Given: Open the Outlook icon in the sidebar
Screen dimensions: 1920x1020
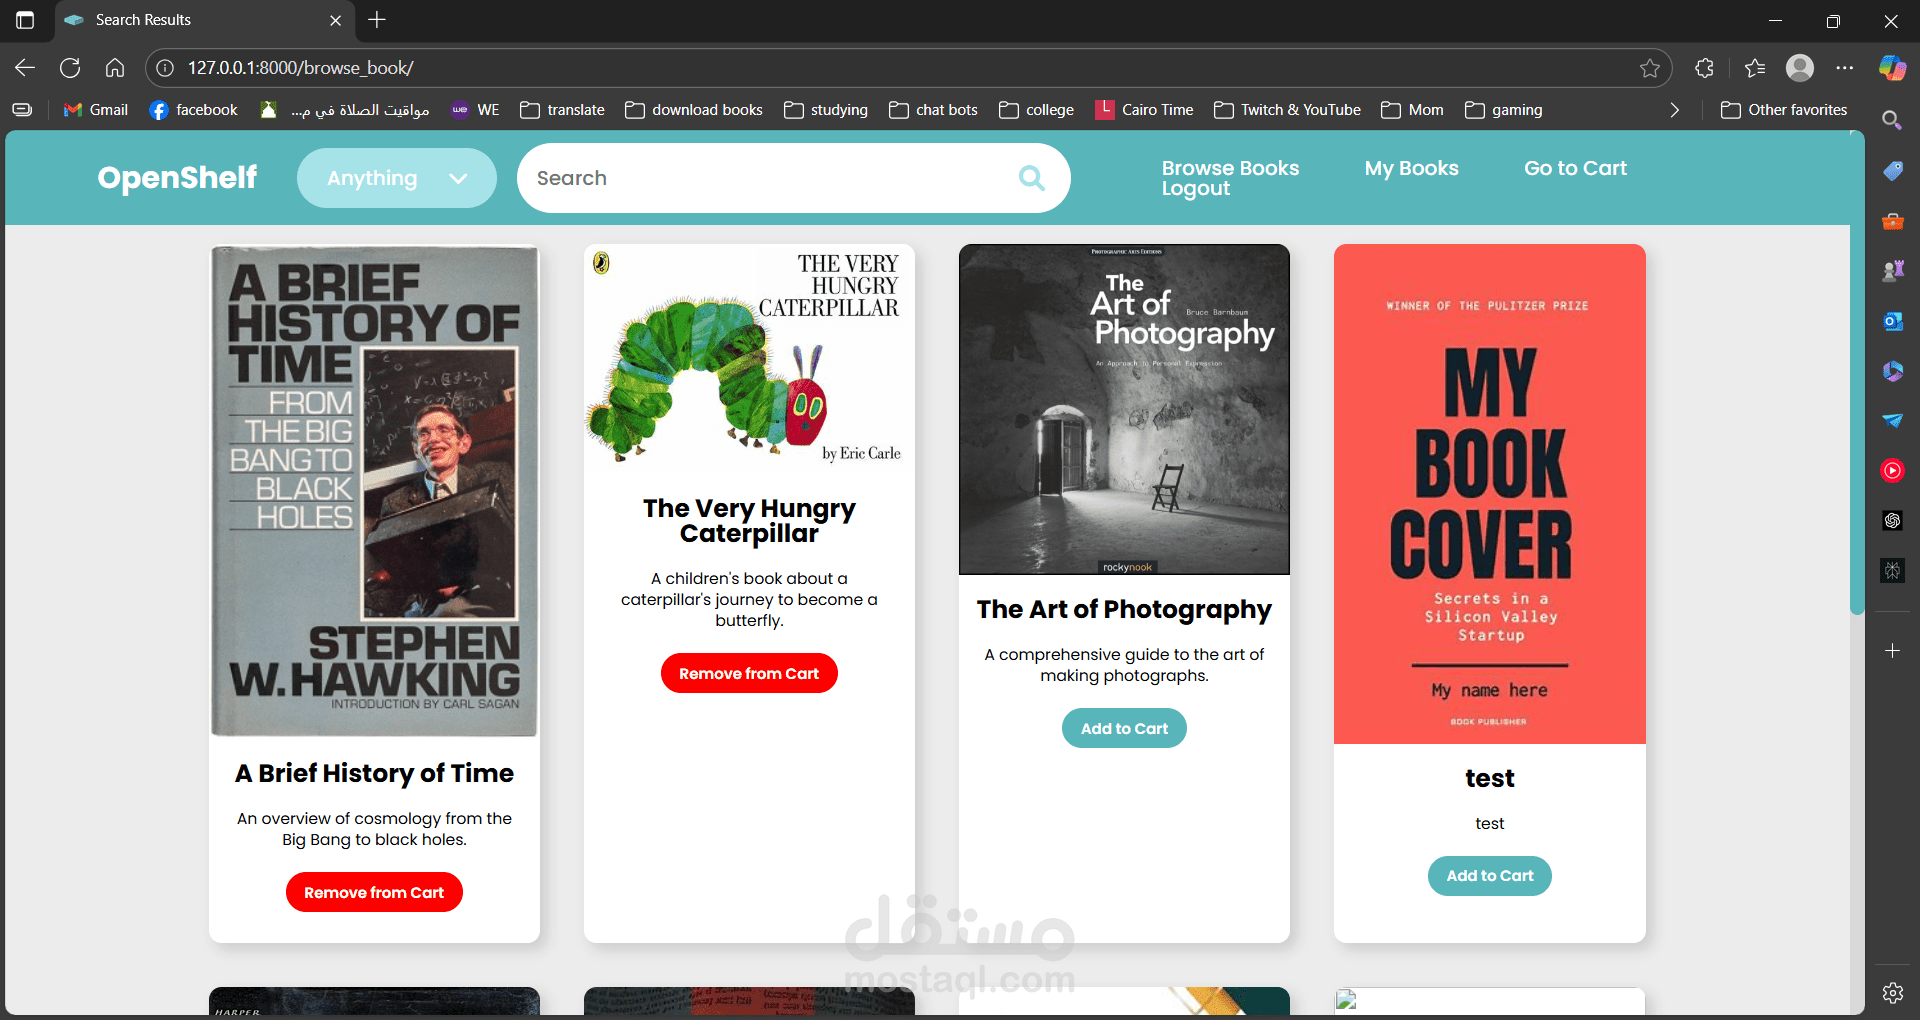Looking at the screenshot, I should pos(1893,321).
